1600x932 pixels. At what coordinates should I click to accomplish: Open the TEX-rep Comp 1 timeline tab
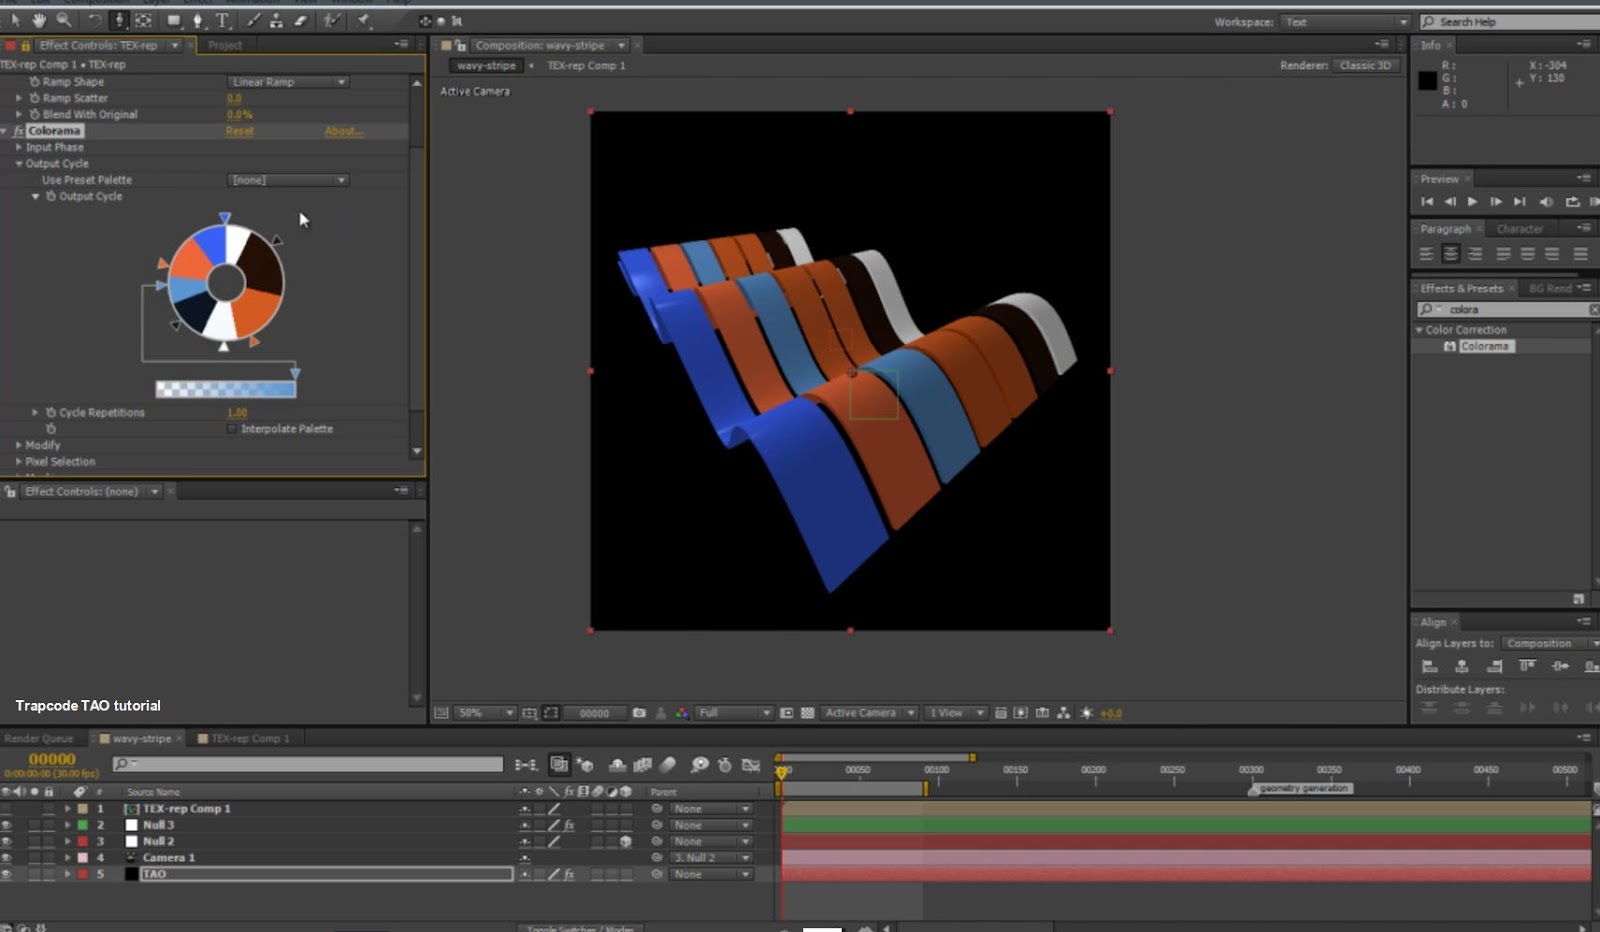pos(249,739)
